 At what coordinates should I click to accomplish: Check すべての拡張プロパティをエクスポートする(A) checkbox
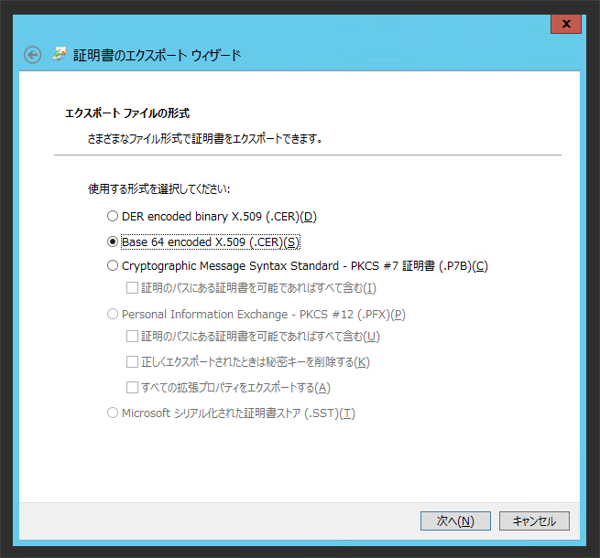click(x=132, y=388)
